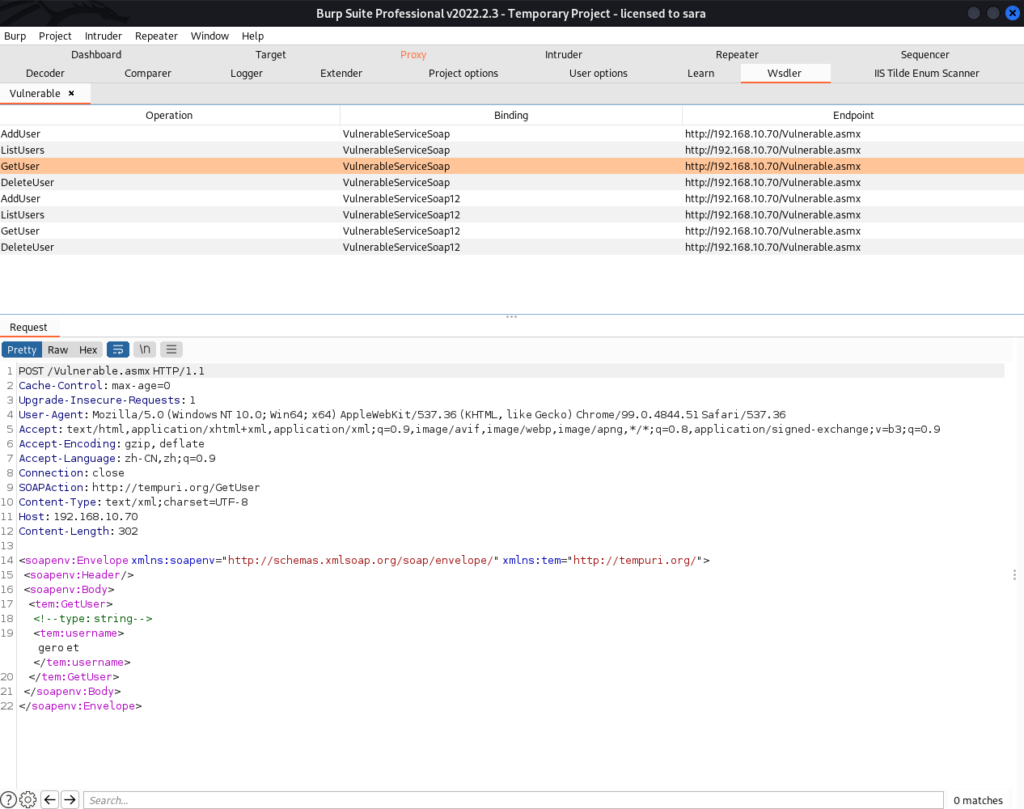Select the Request tab

pos(29,327)
